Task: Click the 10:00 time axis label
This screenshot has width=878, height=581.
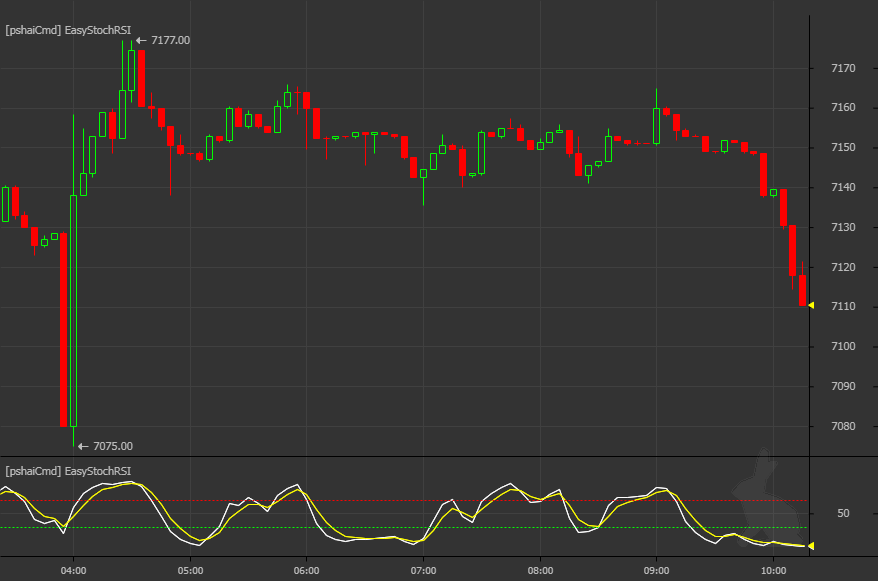Action: click(773, 571)
